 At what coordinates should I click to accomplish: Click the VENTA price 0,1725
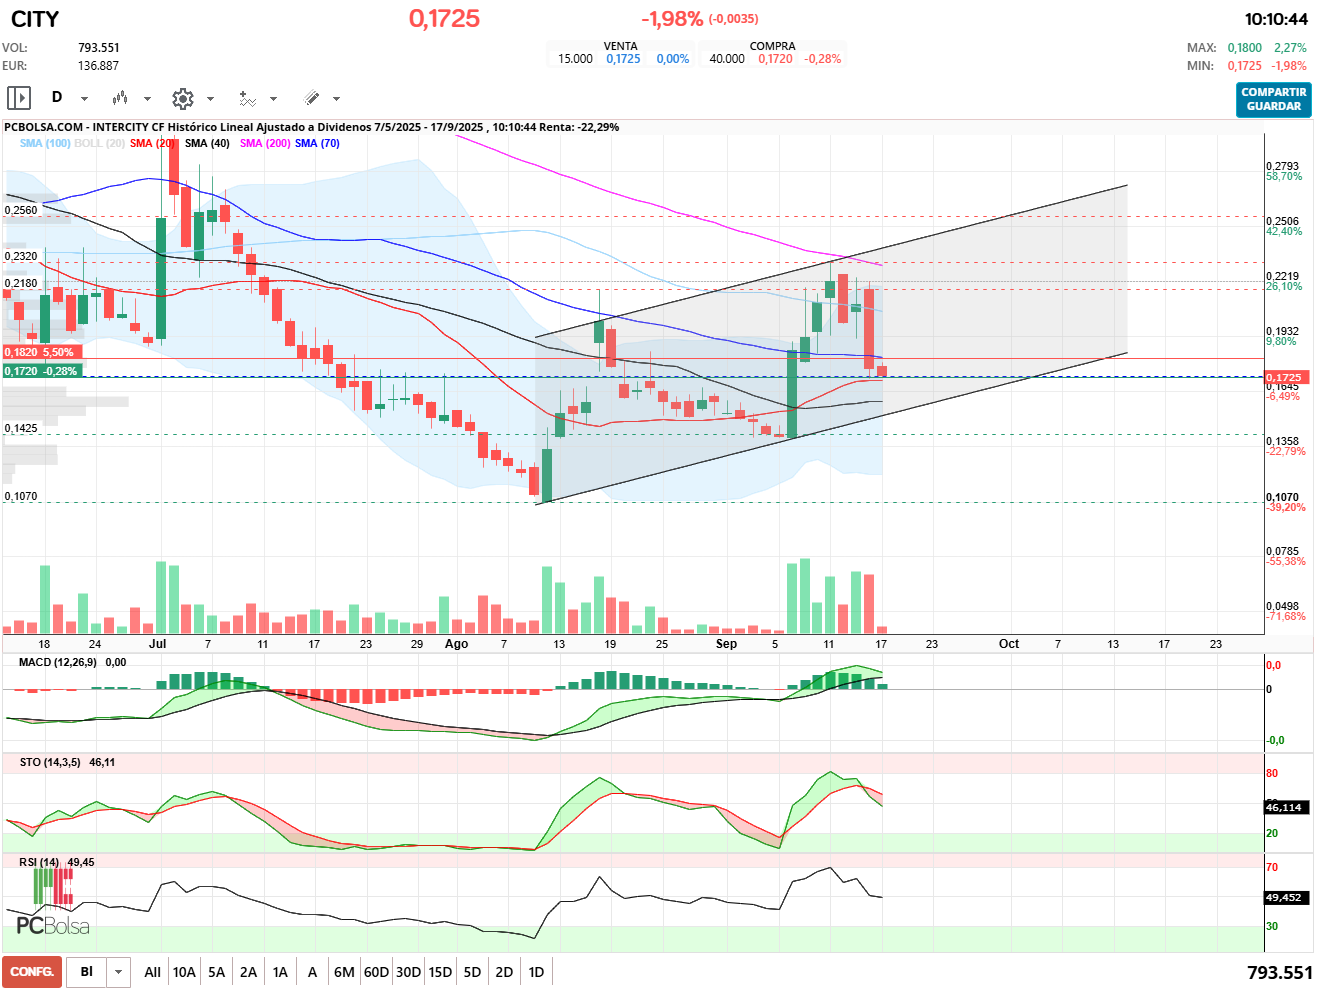click(x=623, y=59)
